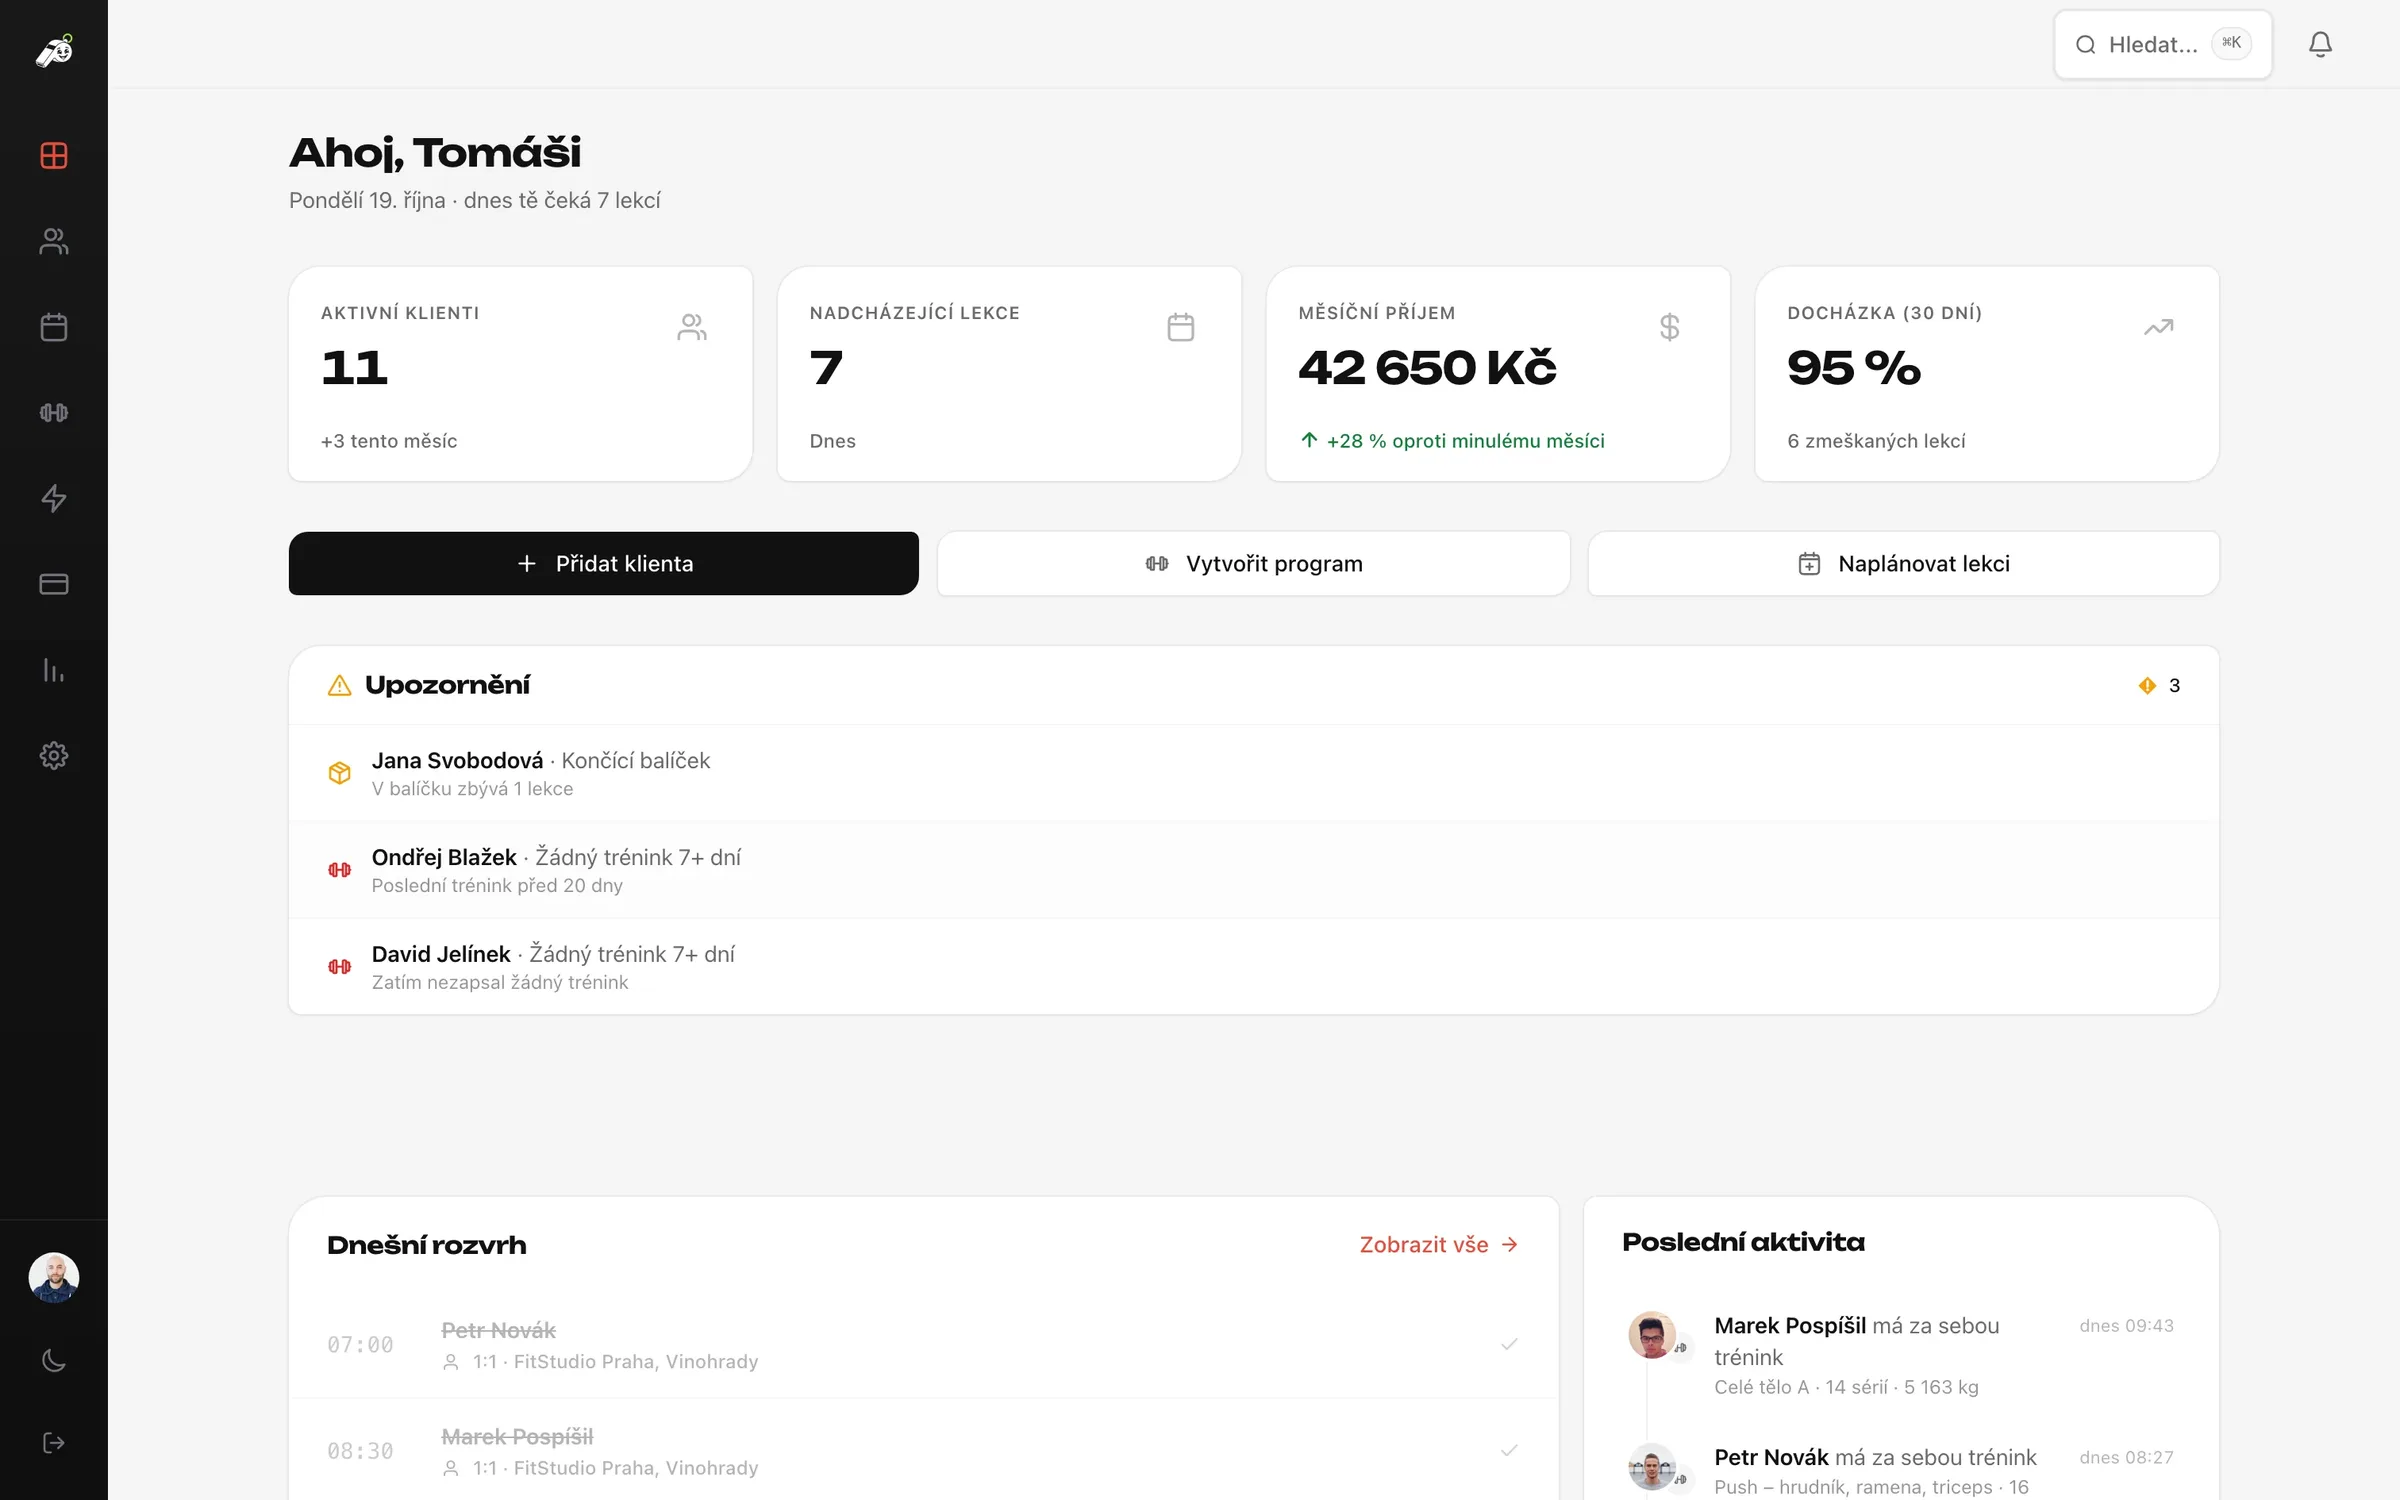
Task: Click the dollar icon in Měsíční příjem card
Action: [x=1669, y=327]
